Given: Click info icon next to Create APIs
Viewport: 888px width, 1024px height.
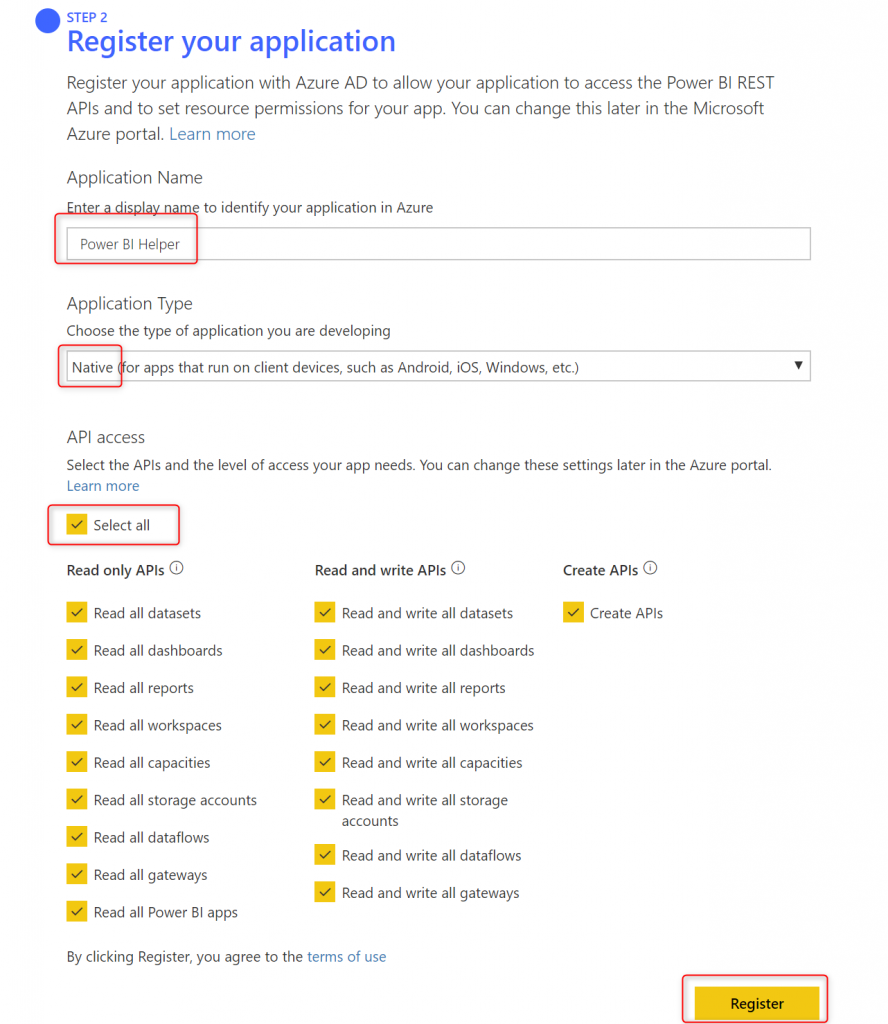Looking at the screenshot, I should coord(650,569).
